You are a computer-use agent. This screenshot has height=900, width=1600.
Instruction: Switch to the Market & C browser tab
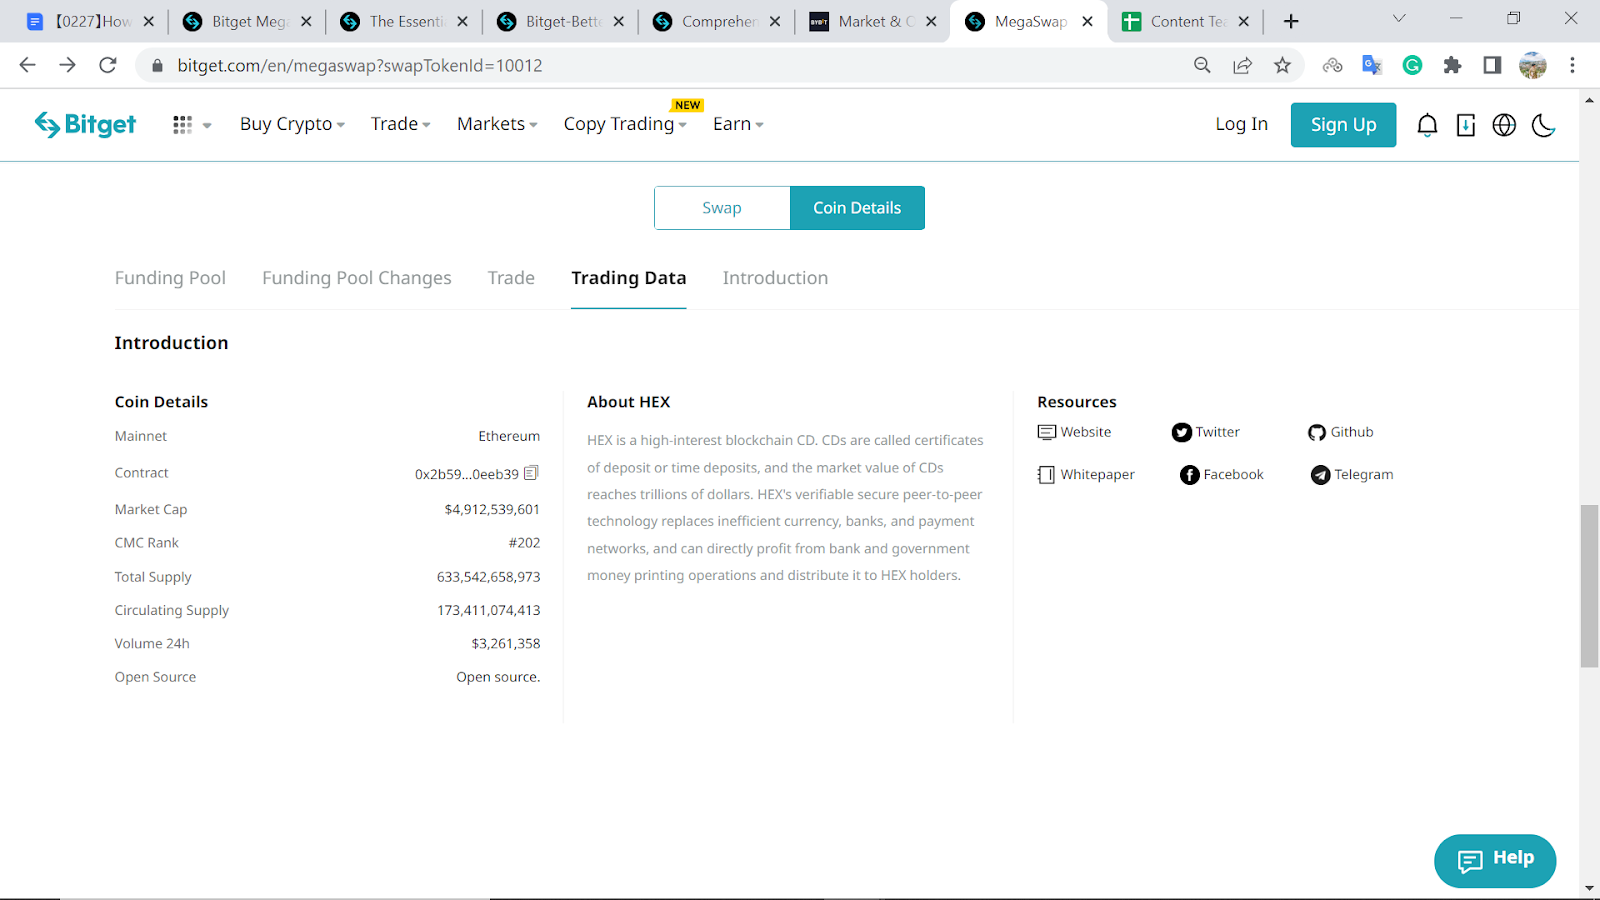(874, 21)
